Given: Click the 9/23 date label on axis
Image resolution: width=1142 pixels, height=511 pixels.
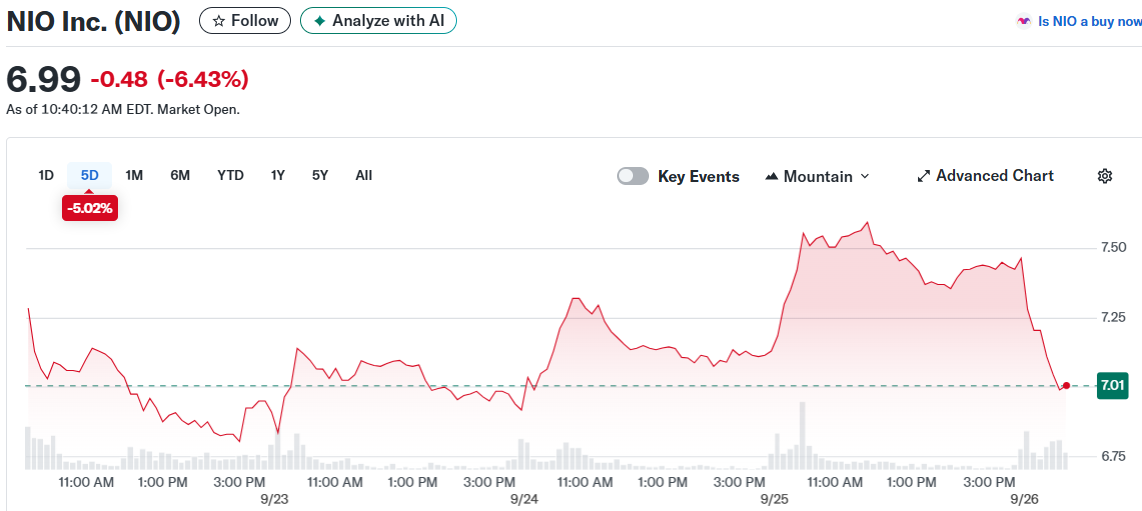Looking at the screenshot, I should pos(277,500).
